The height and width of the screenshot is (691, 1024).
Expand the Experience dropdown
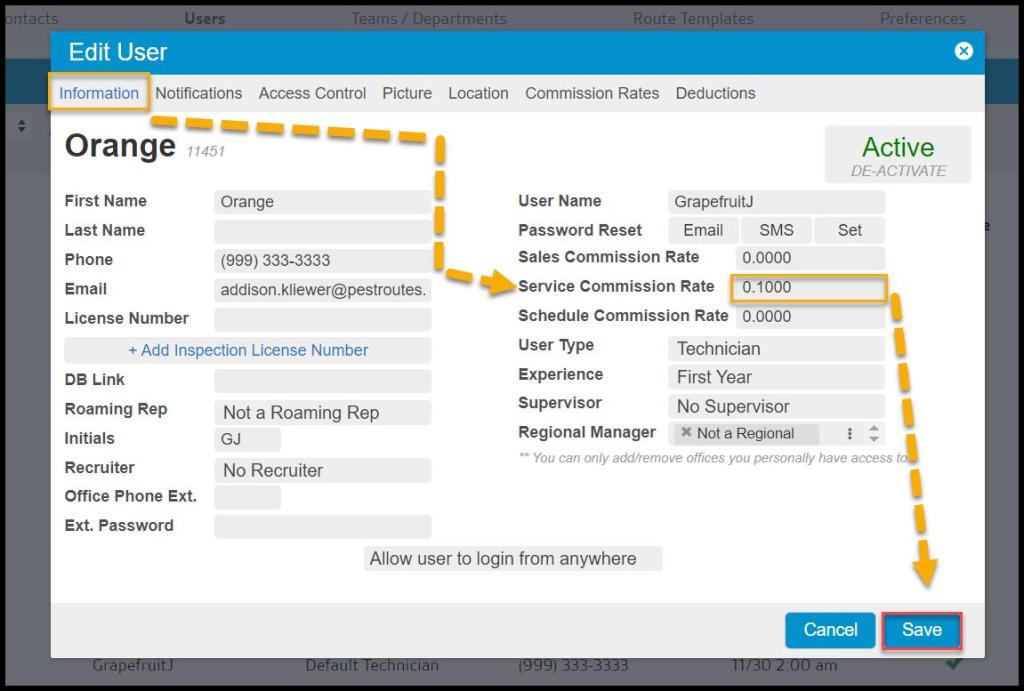pos(775,378)
